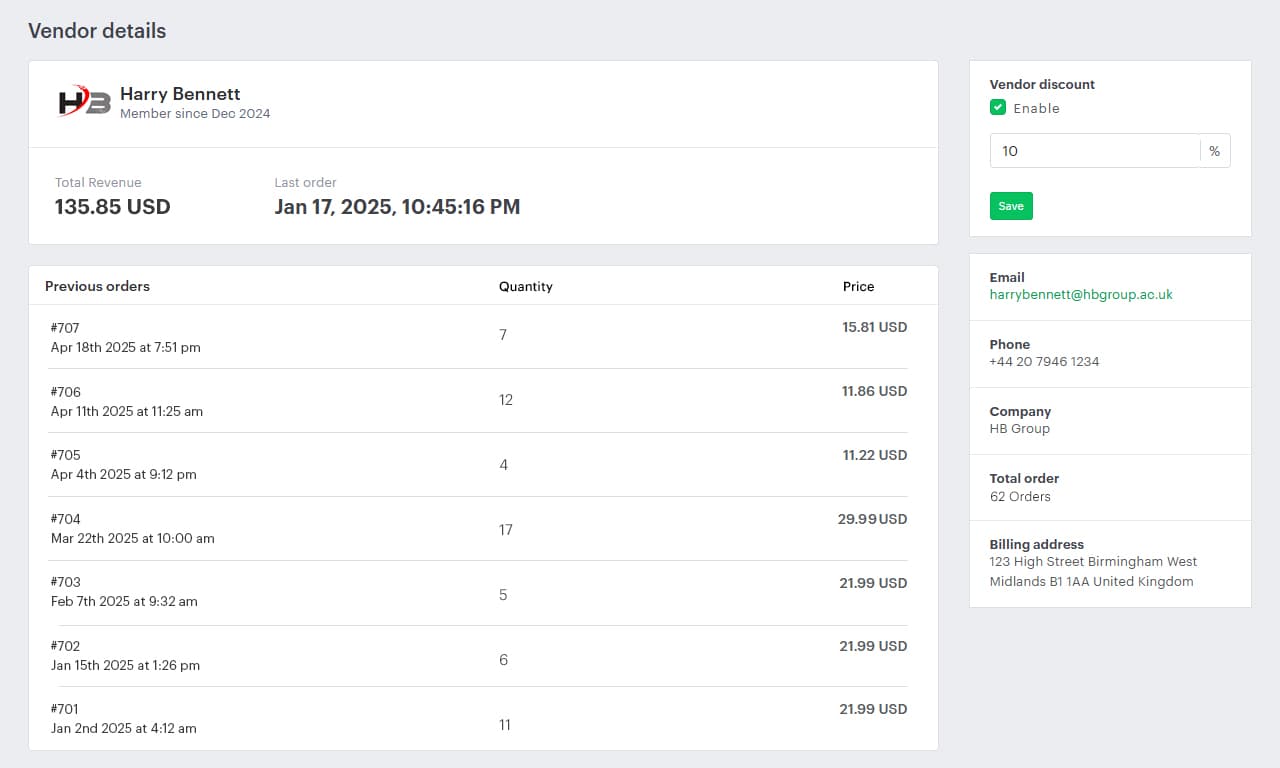The height and width of the screenshot is (768, 1280).
Task: Open the harrybennett@hbgroup.ac.uk email link
Action: (x=1080, y=294)
